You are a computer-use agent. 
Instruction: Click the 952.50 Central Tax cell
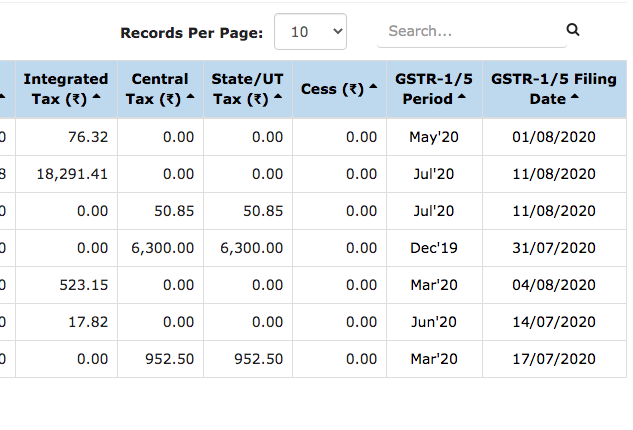tap(160, 359)
